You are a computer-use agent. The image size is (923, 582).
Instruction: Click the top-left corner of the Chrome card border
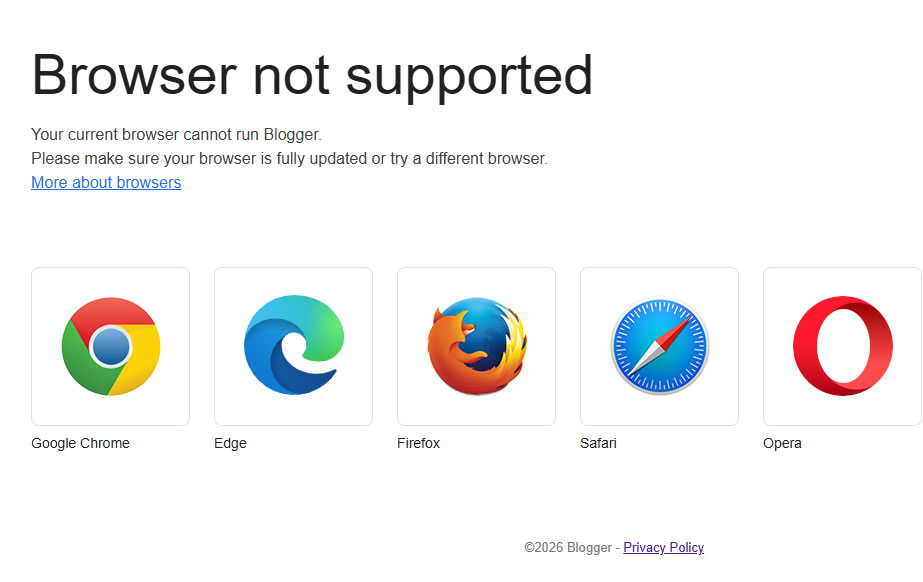point(32,268)
